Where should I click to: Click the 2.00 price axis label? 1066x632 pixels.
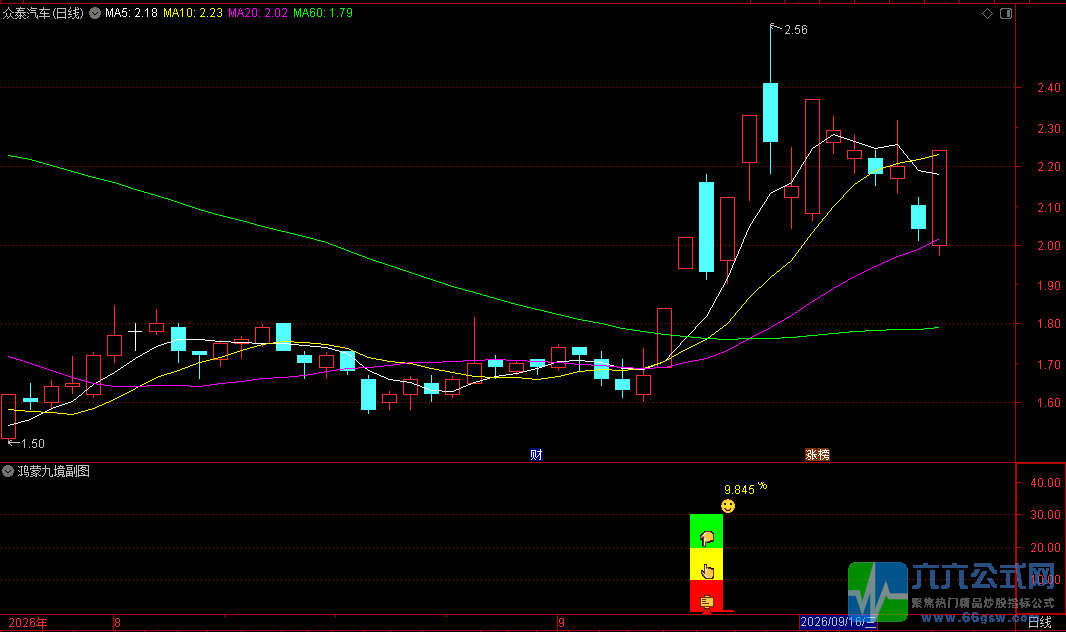coord(1048,245)
